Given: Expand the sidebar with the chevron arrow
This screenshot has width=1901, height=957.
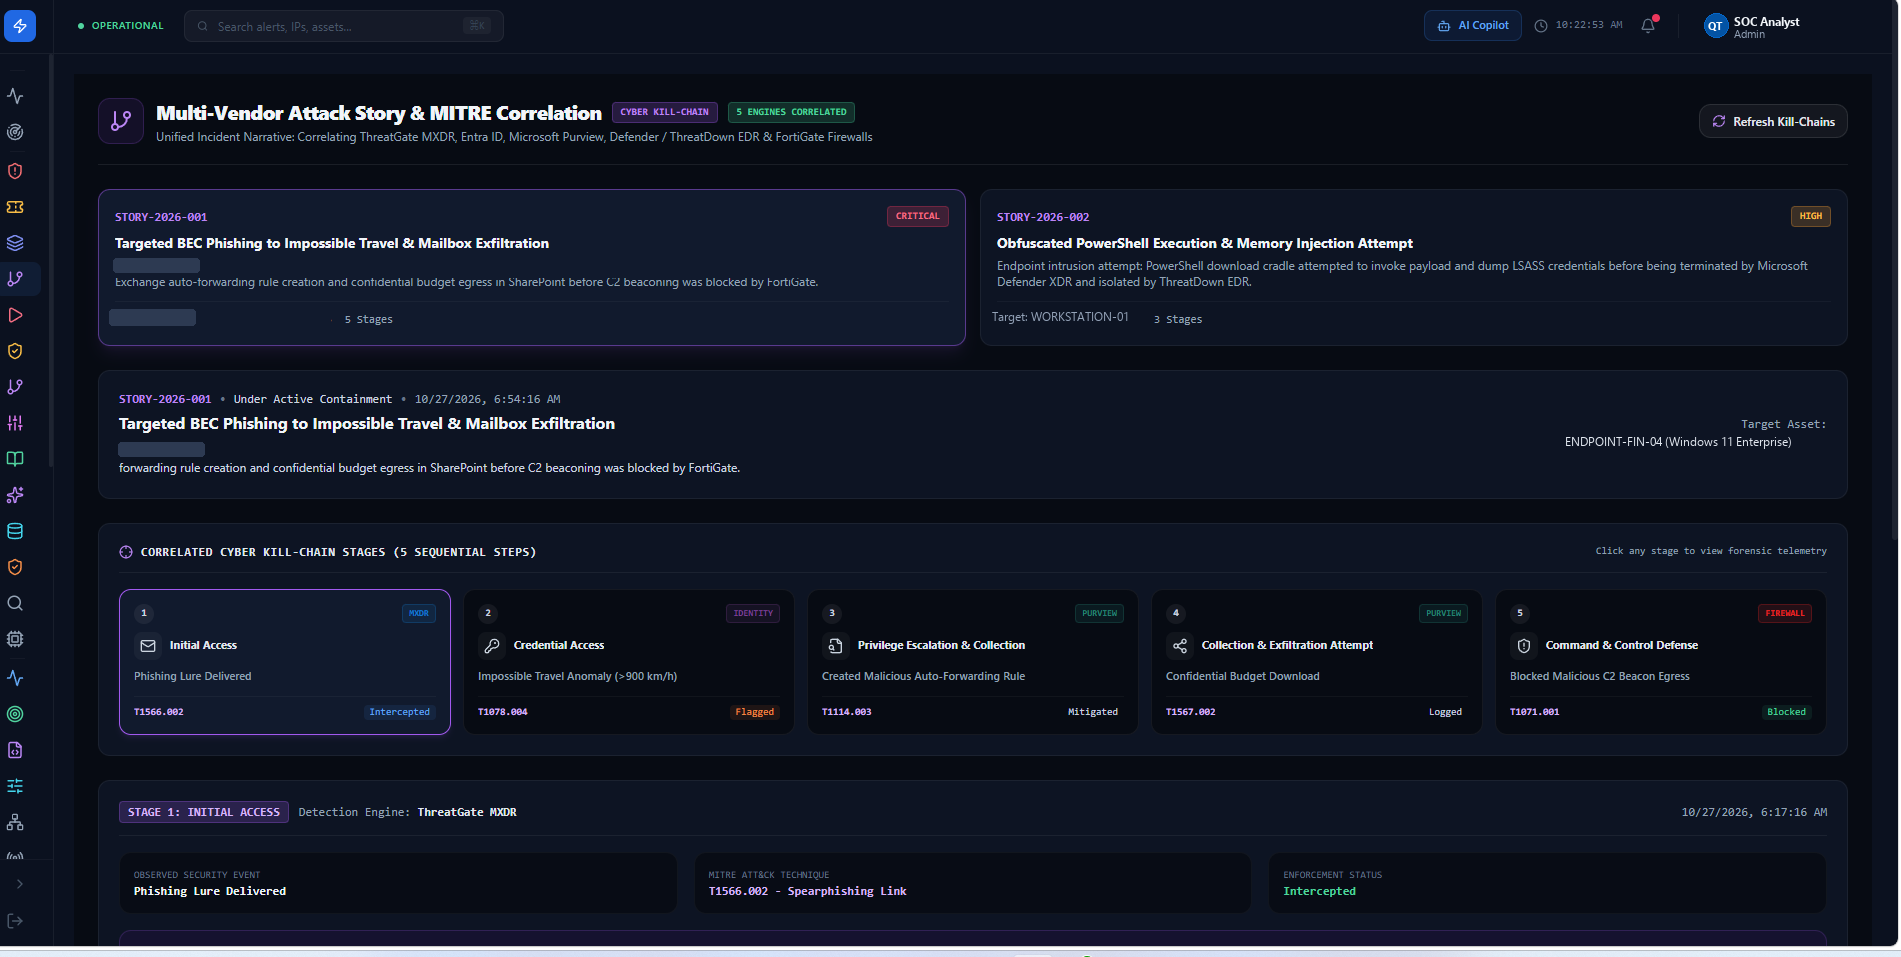Looking at the screenshot, I should coord(20,884).
